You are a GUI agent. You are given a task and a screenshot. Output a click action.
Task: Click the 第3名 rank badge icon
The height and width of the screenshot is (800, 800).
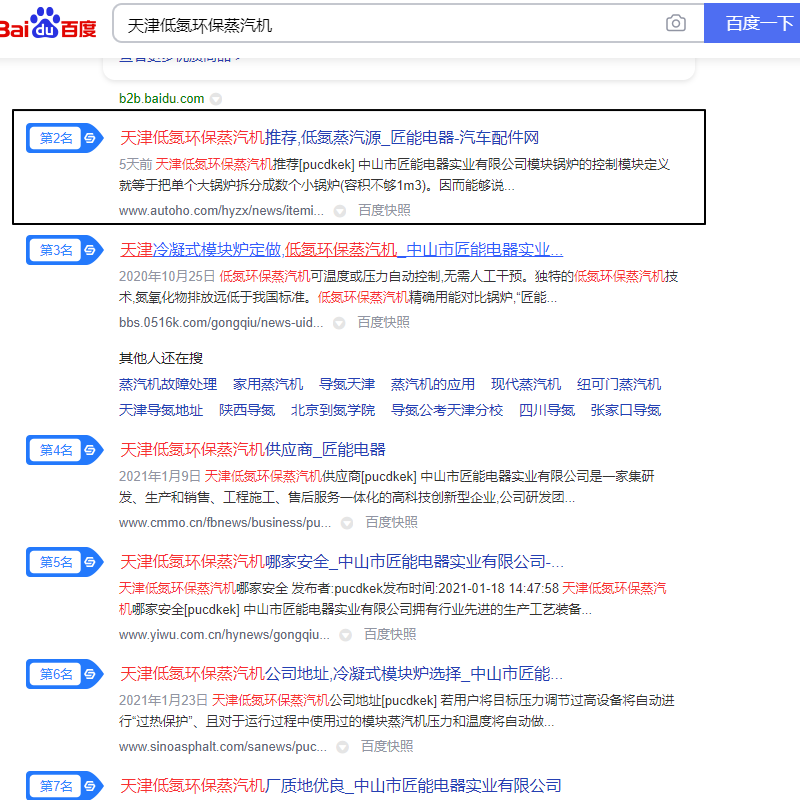tap(64, 250)
